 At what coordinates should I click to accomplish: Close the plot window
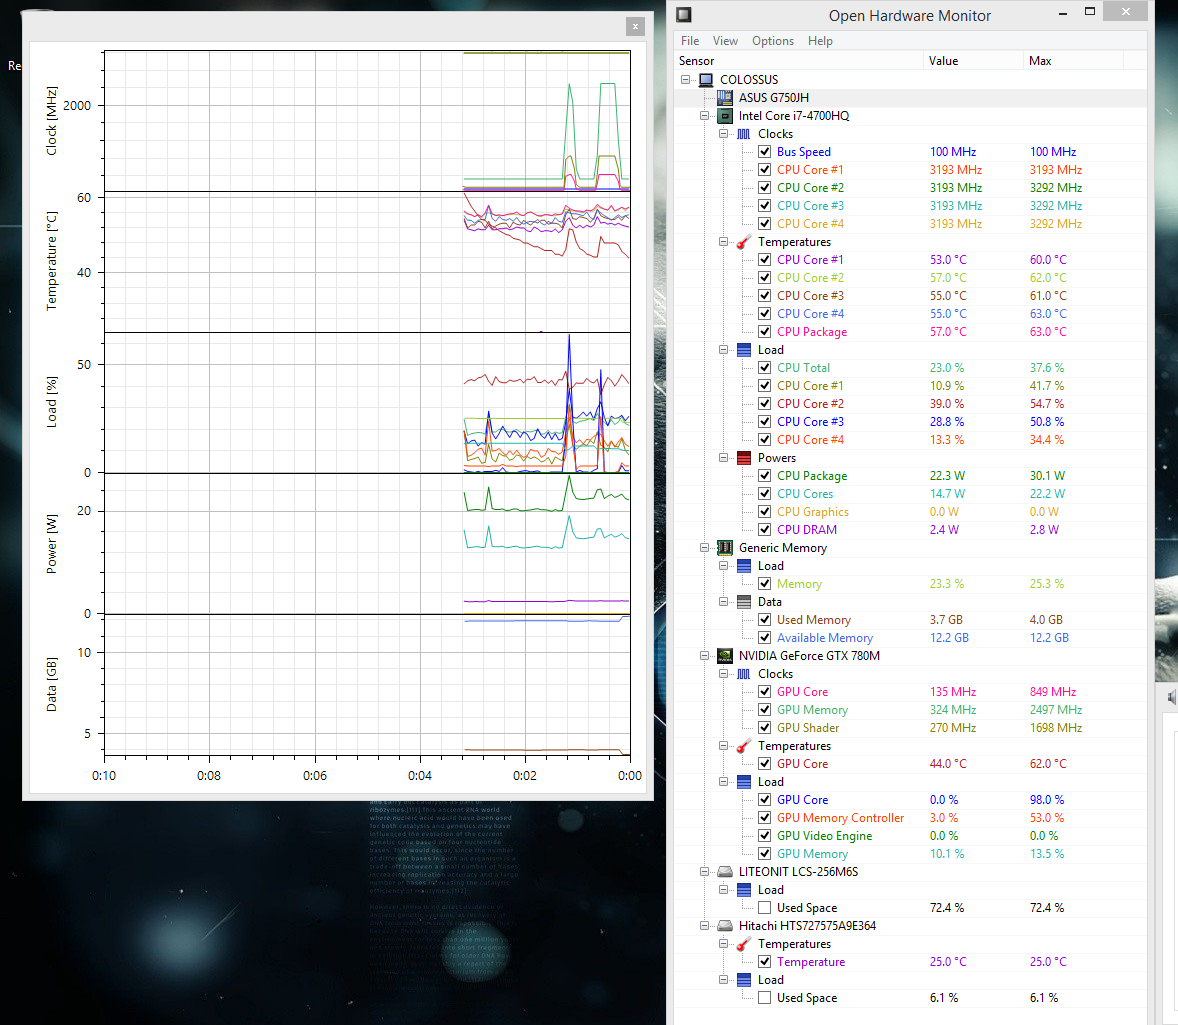[635, 26]
